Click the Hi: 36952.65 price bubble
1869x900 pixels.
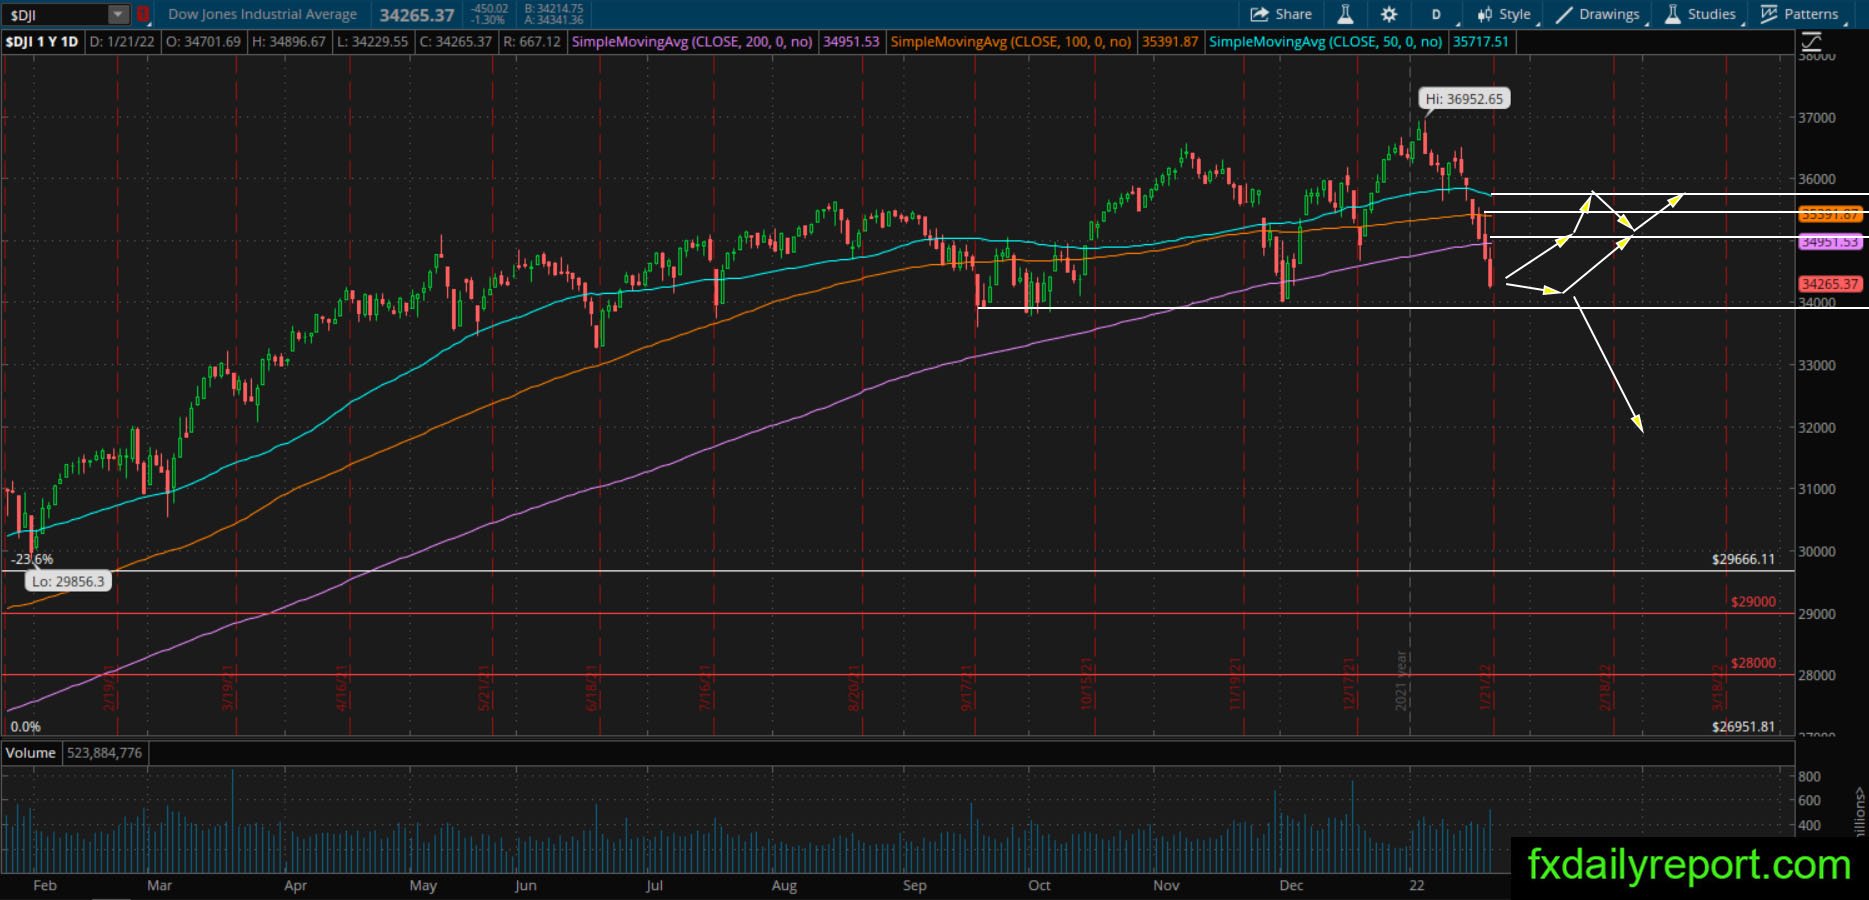point(1464,99)
